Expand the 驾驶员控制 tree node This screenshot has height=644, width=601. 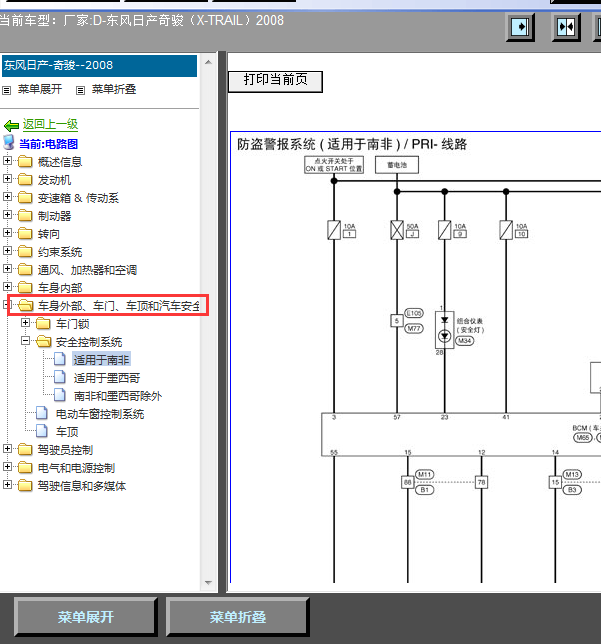point(7,449)
